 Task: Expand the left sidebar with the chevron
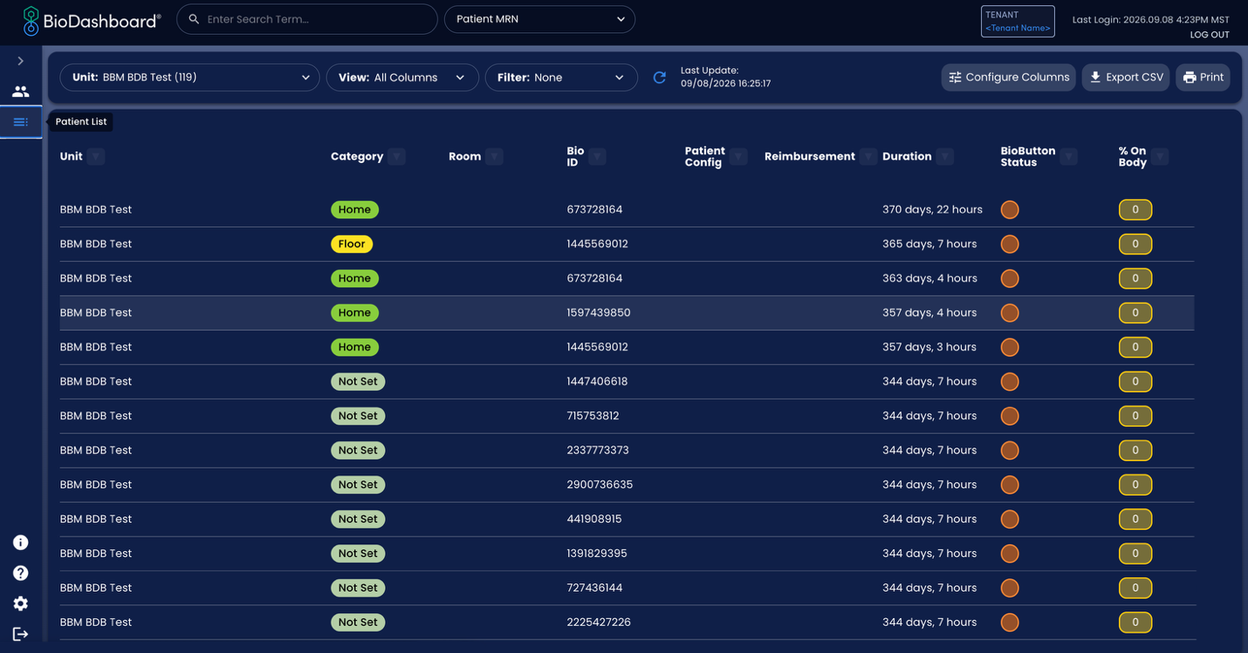(20, 61)
